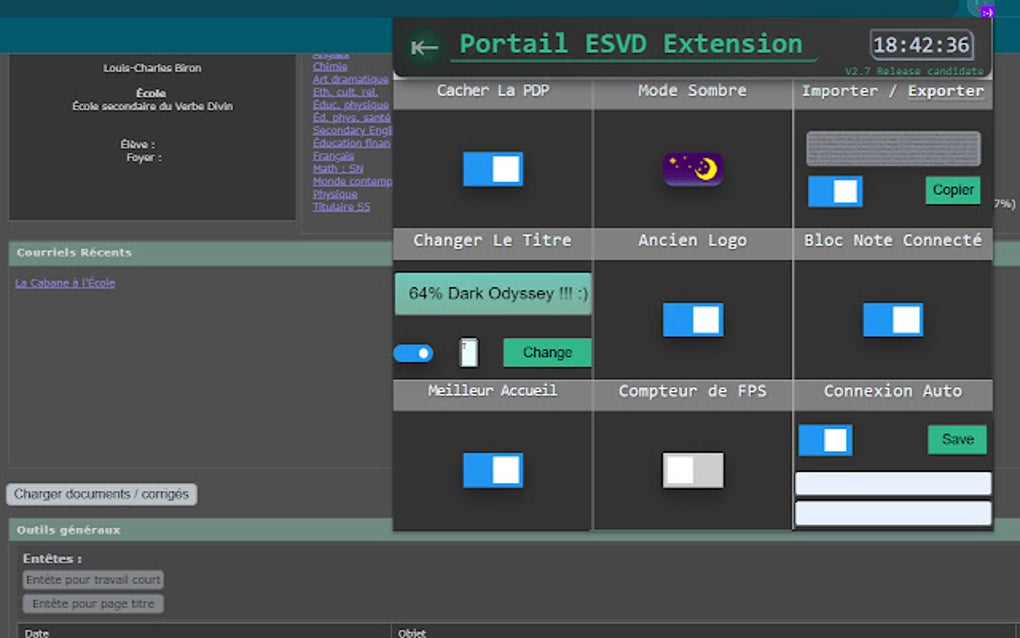Image resolution: width=1020 pixels, height=638 pixels.
Task: Toggle the Bloc Note Connecté switch
Action: pos(892,319)
